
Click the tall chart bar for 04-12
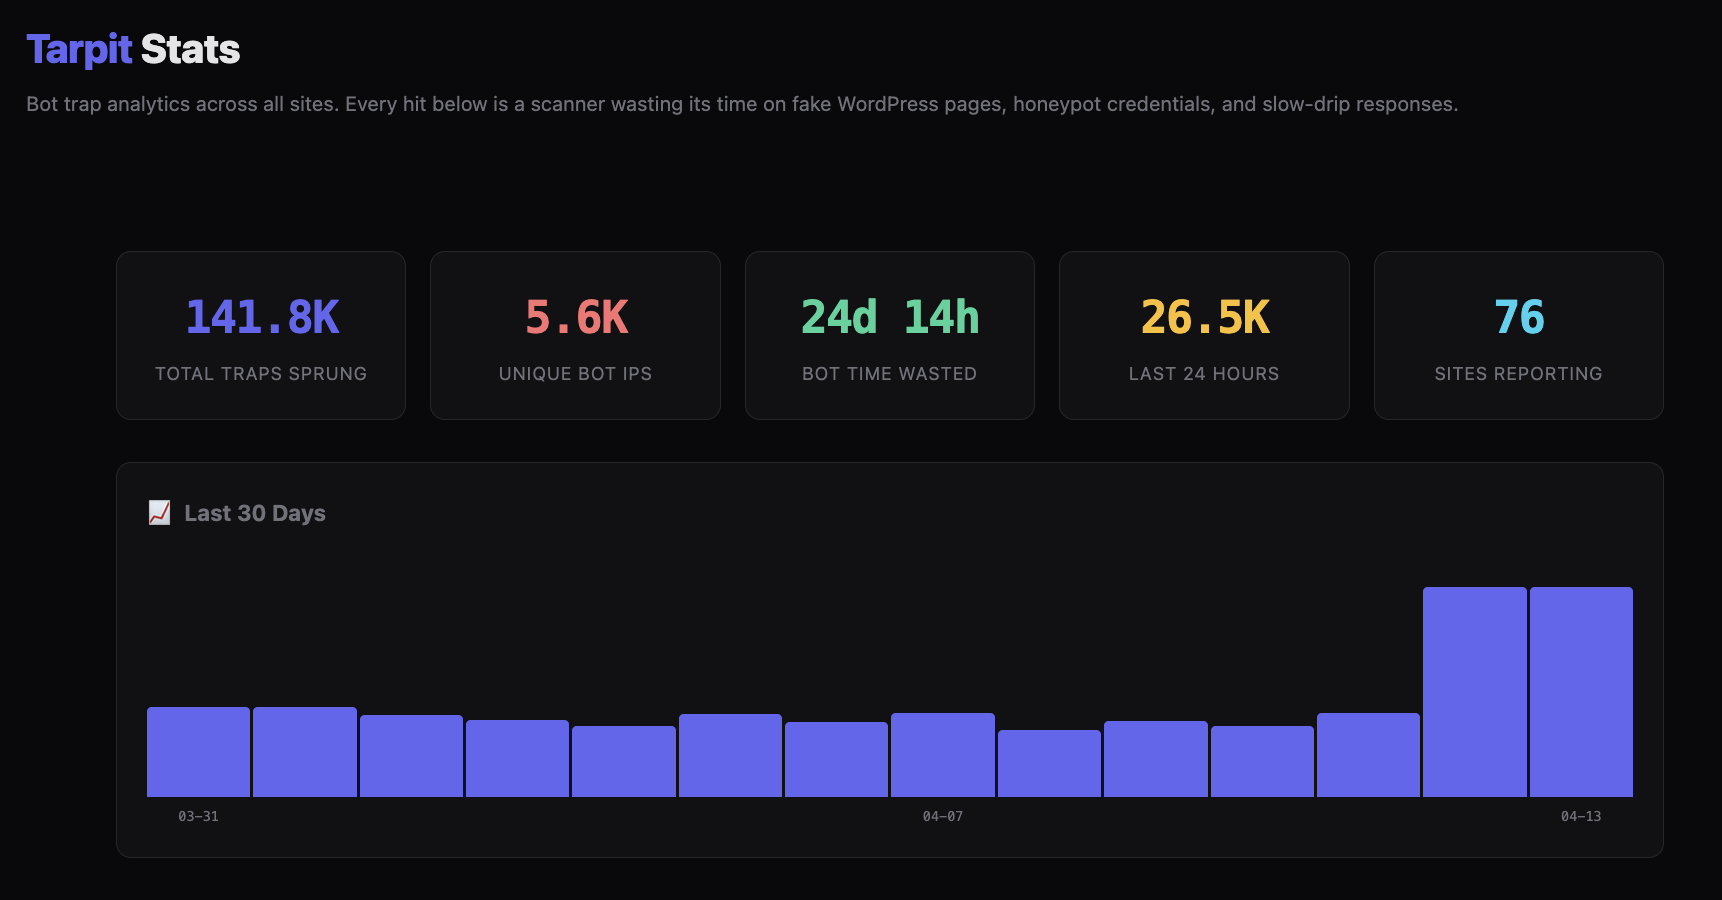[1475, 692]
